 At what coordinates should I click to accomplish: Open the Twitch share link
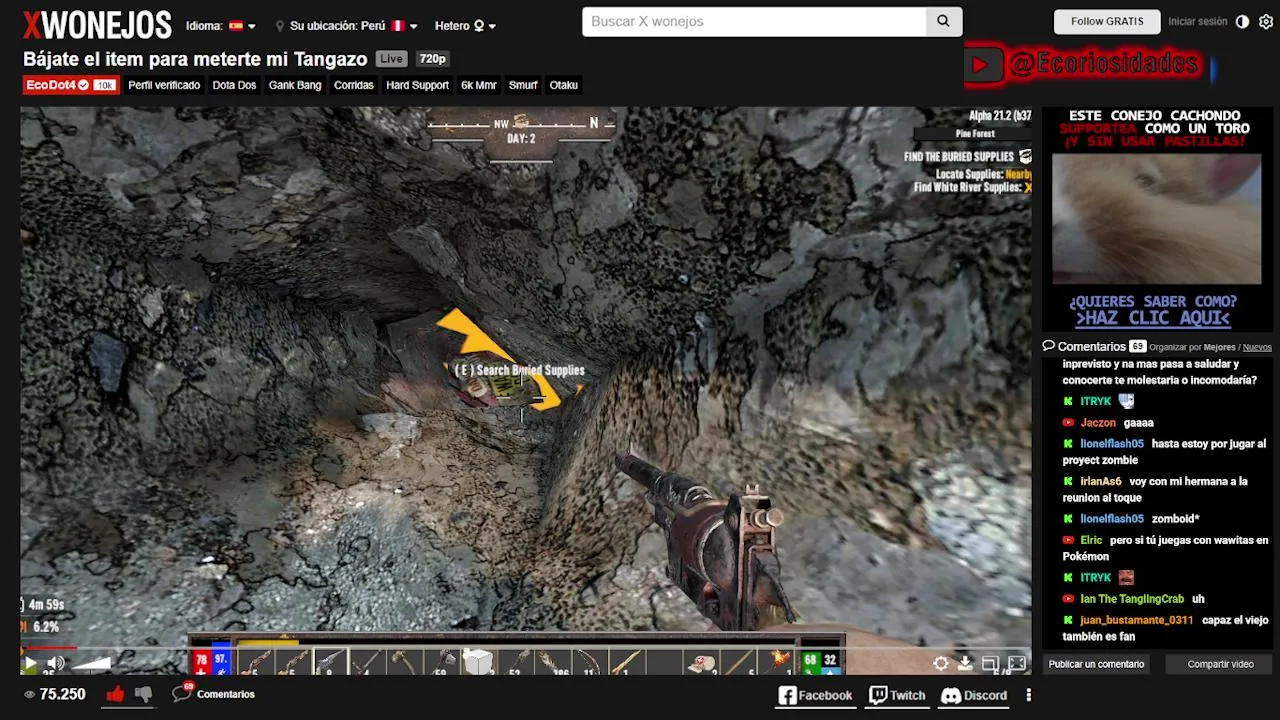click(897, 695)
